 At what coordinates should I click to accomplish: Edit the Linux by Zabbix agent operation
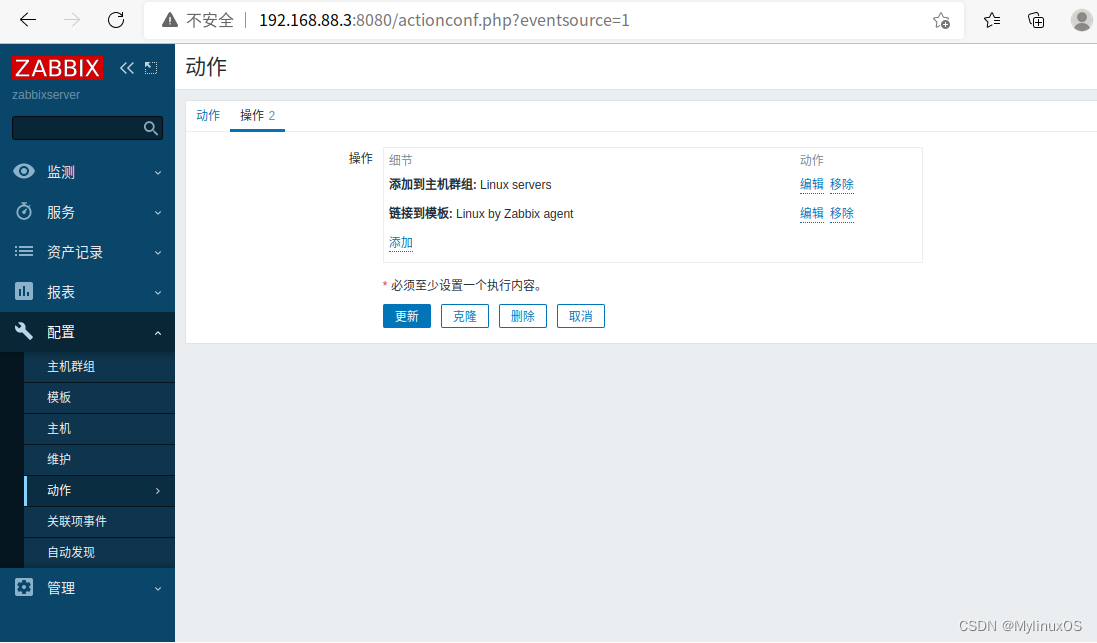click(812, 213)
